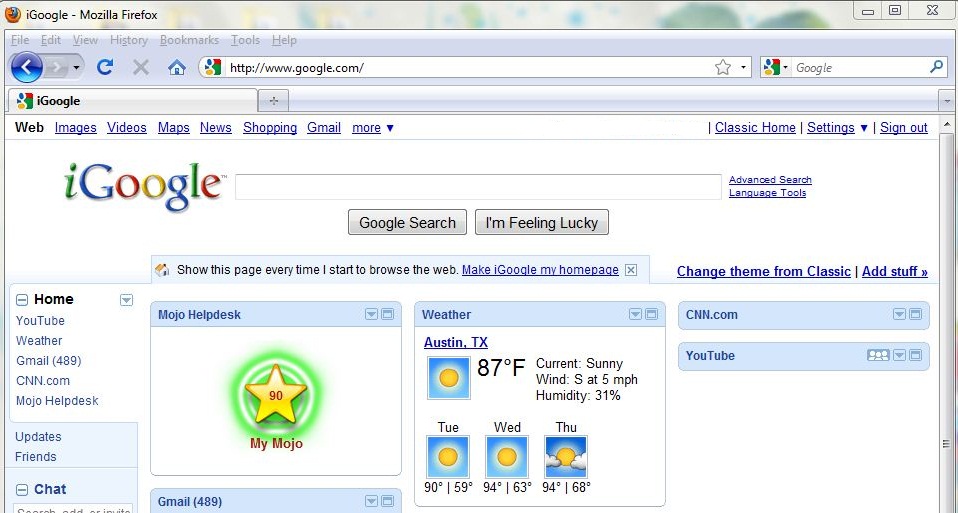Screen dimensions: 958x513
Task: Click the stop loading X icon
Action: click(141, 67)
